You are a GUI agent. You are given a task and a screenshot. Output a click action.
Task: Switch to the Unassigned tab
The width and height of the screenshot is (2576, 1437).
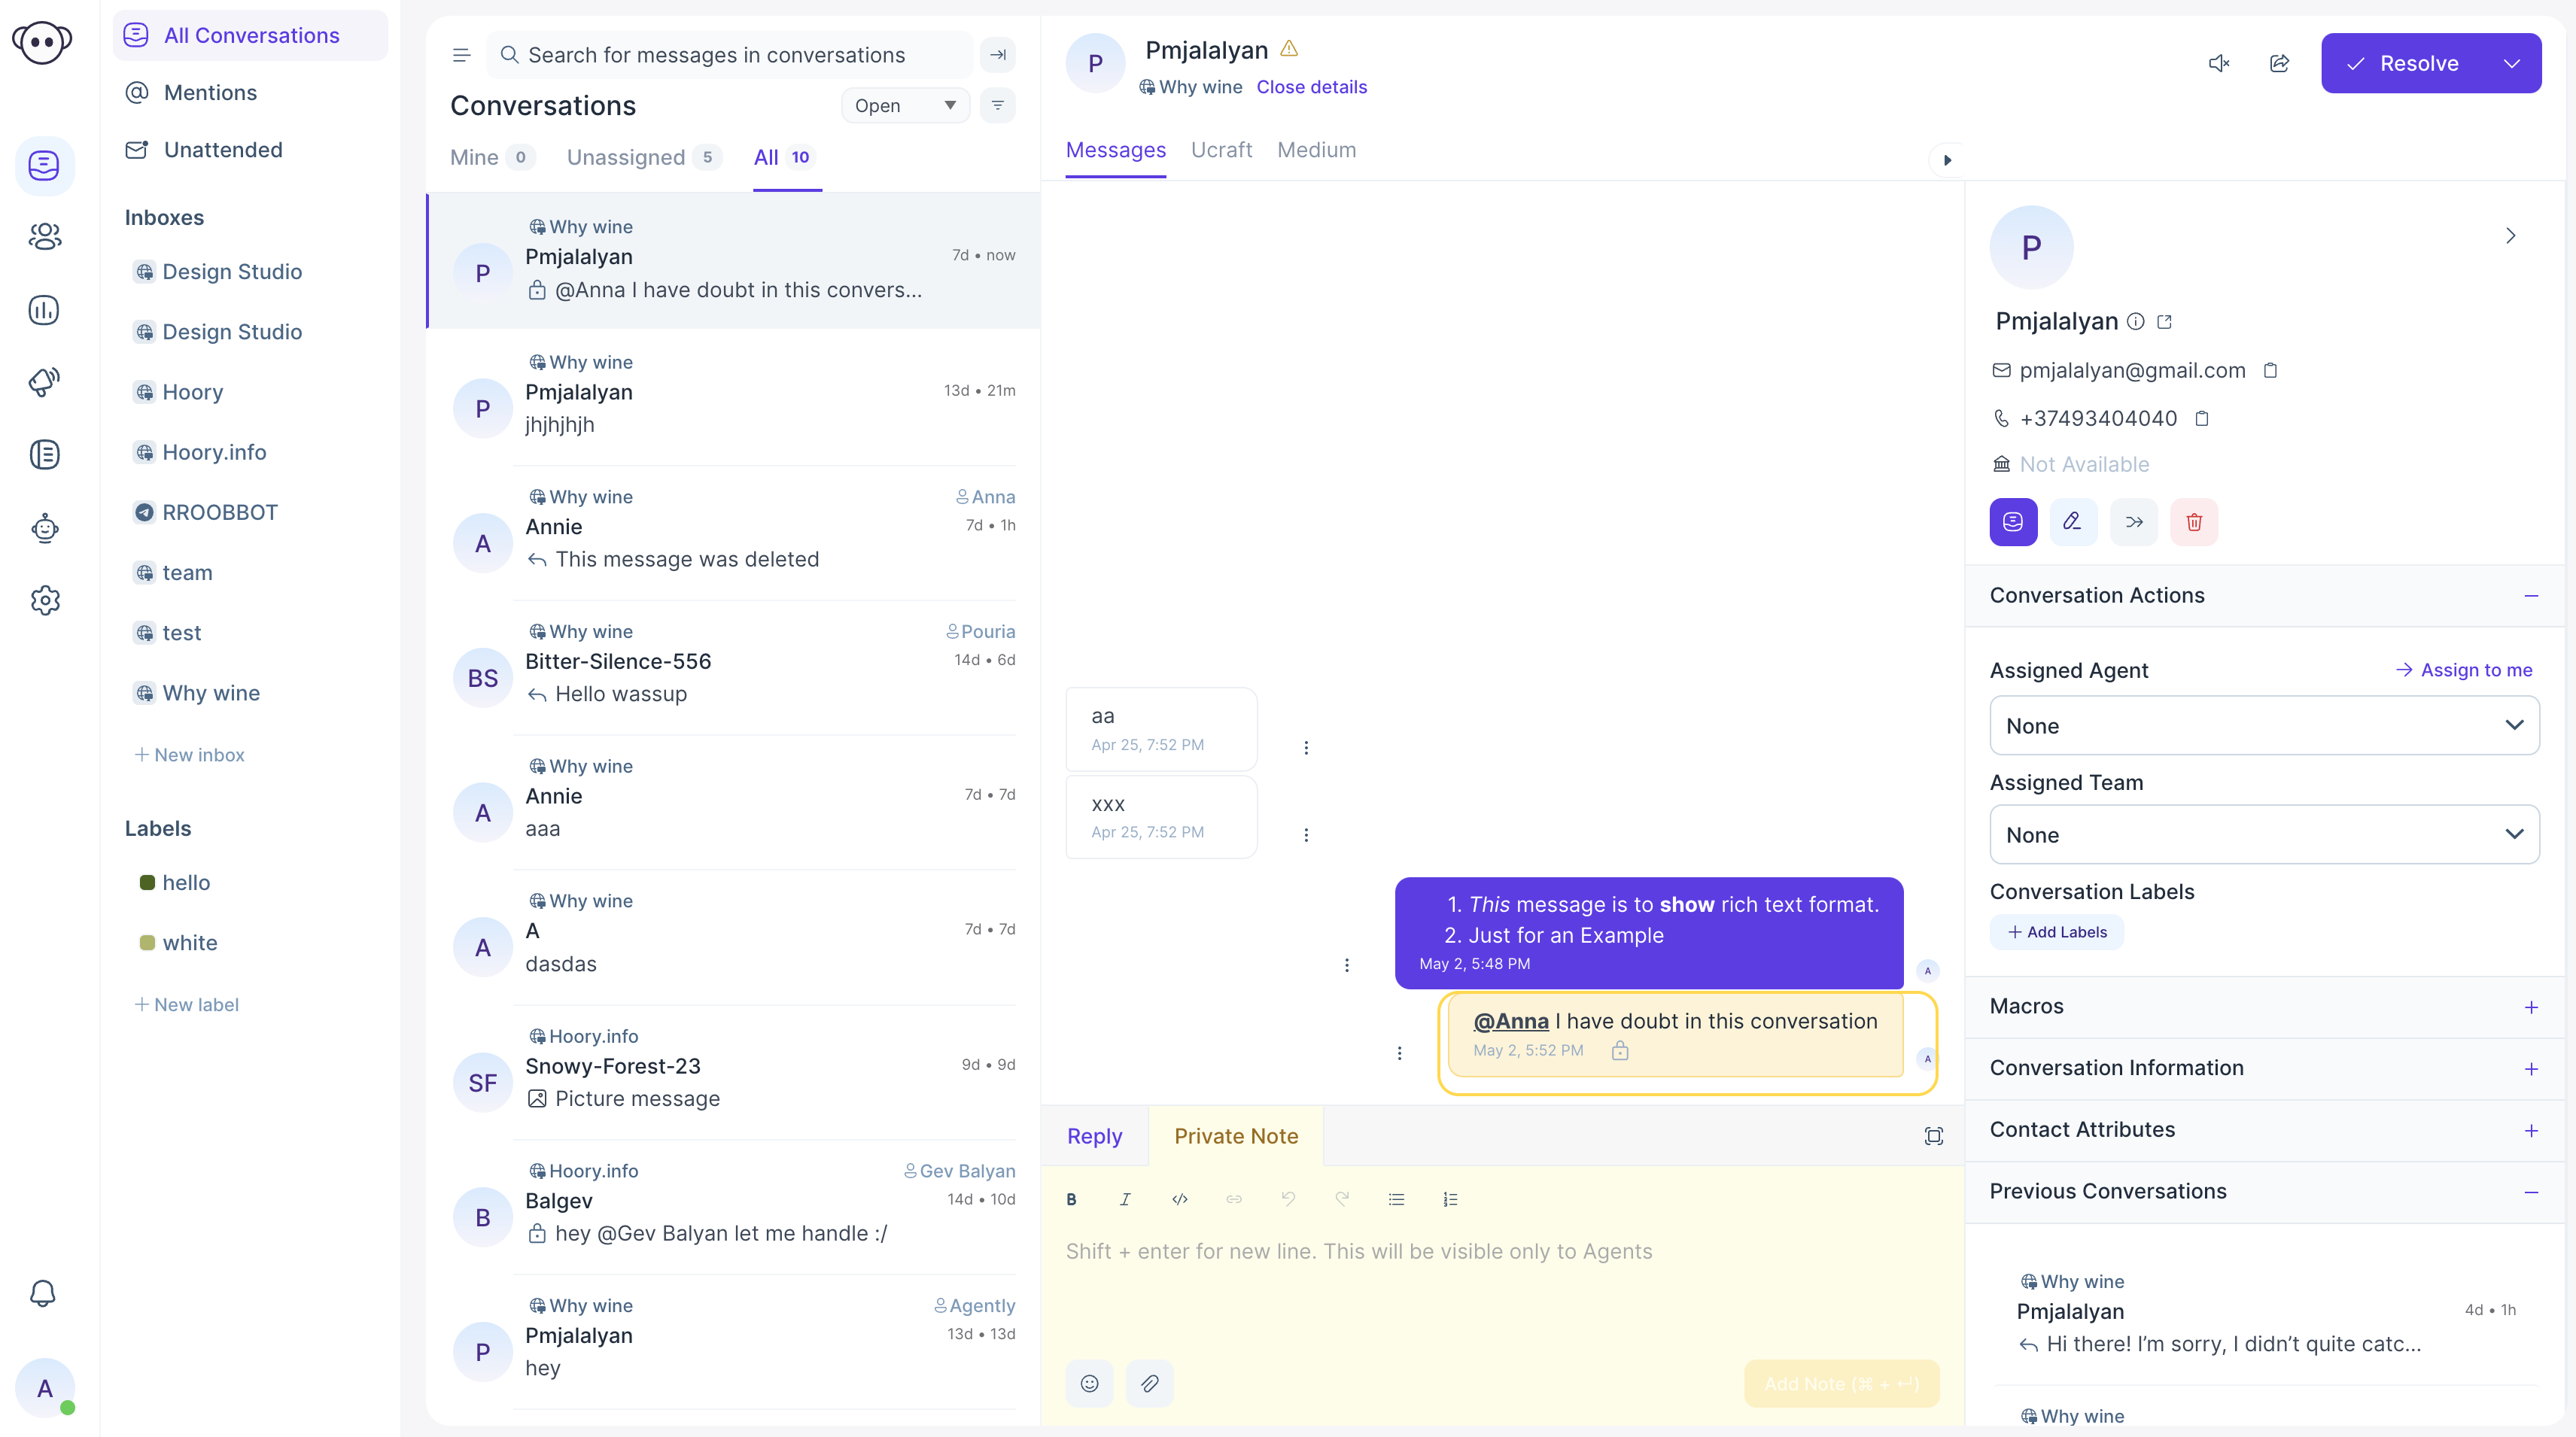pyautogui.click(x=643, y=157)
